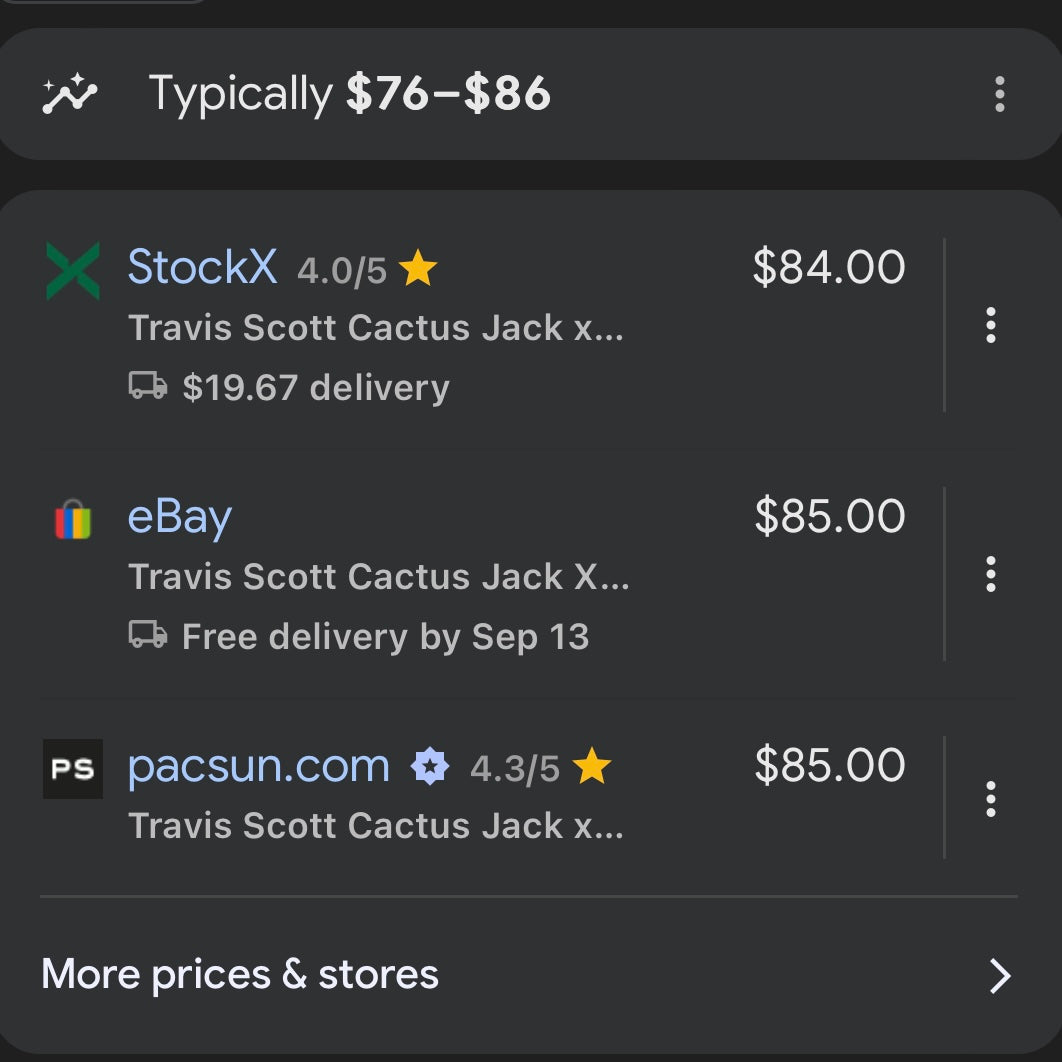Click the StockX rating star

(418, 270)
